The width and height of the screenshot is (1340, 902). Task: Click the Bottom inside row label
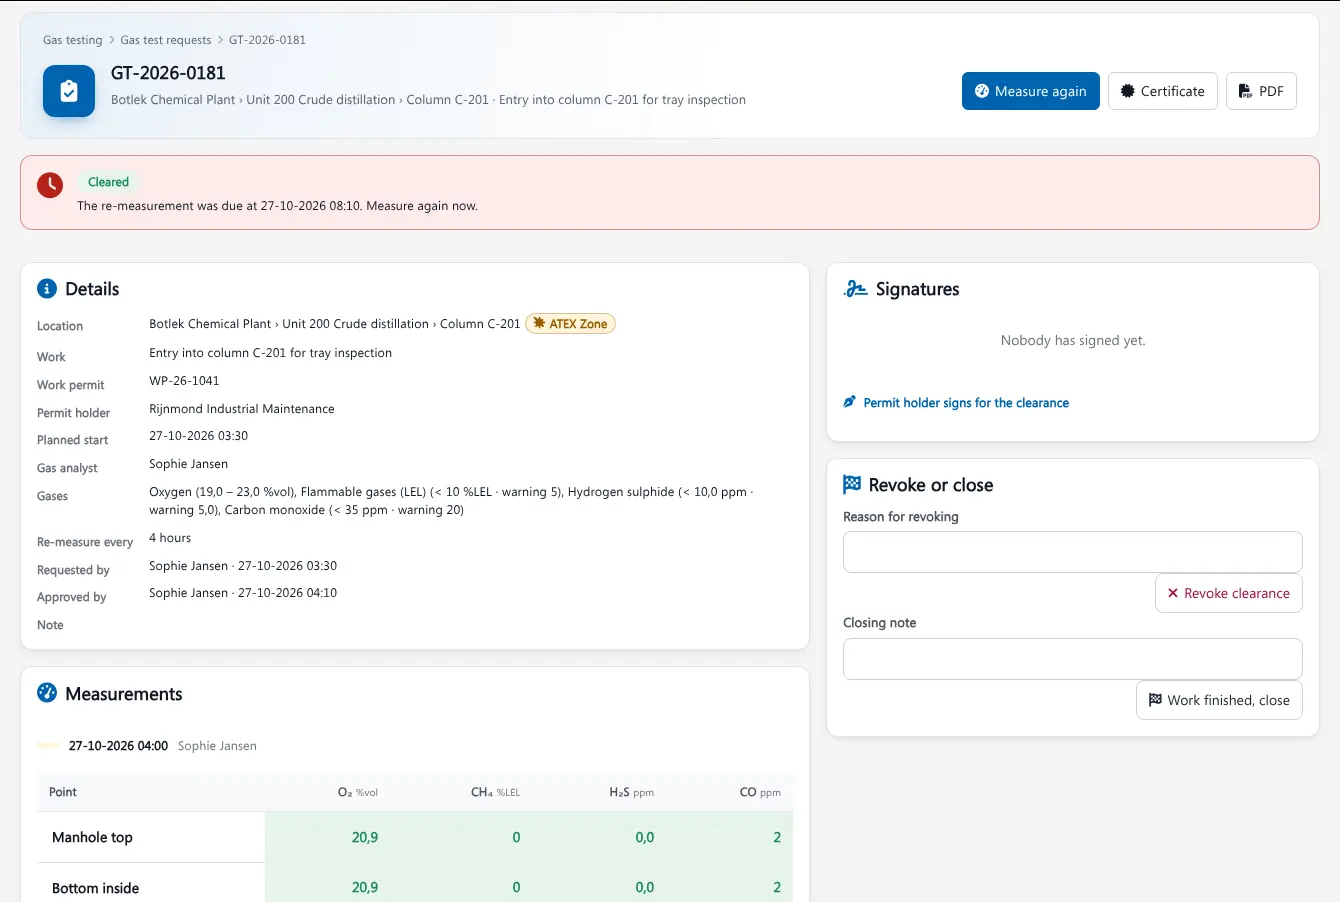[x=96, y=888]
